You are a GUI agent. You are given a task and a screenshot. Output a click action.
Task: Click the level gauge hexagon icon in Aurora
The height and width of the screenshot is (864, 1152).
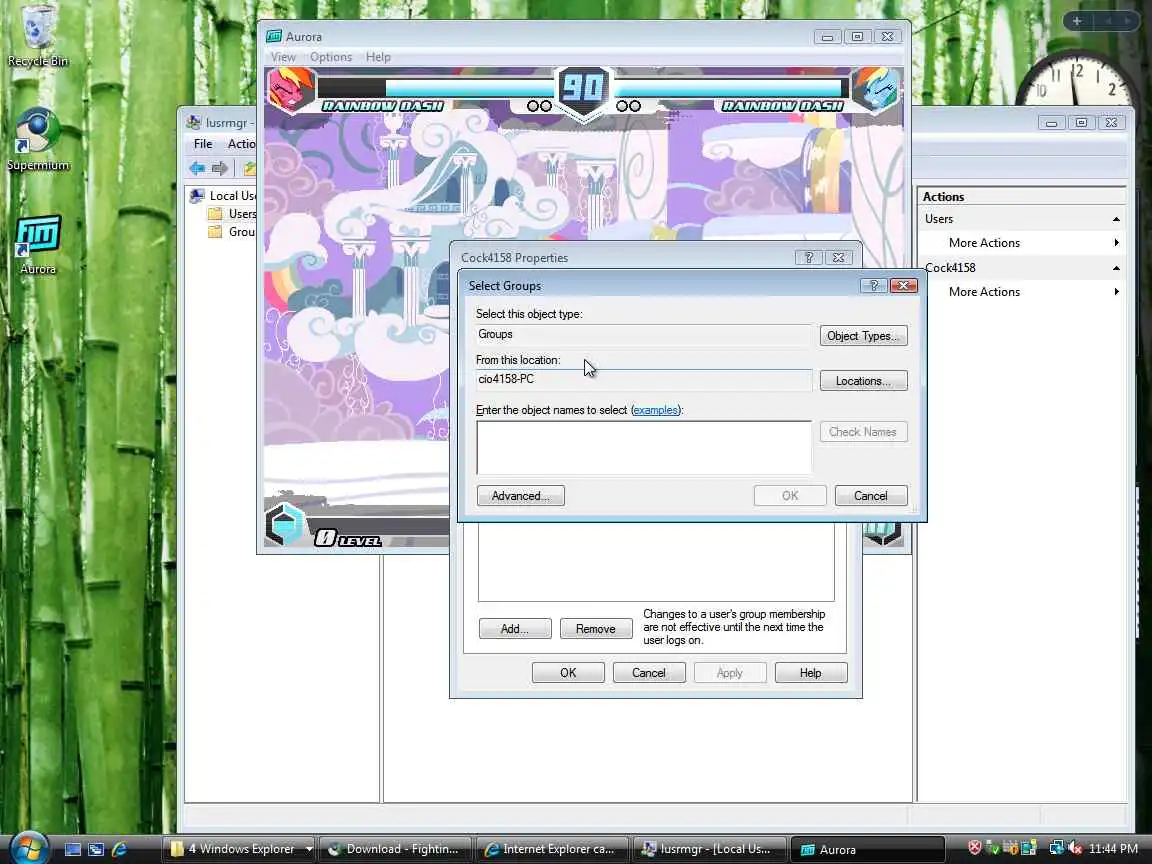(284, 525)
